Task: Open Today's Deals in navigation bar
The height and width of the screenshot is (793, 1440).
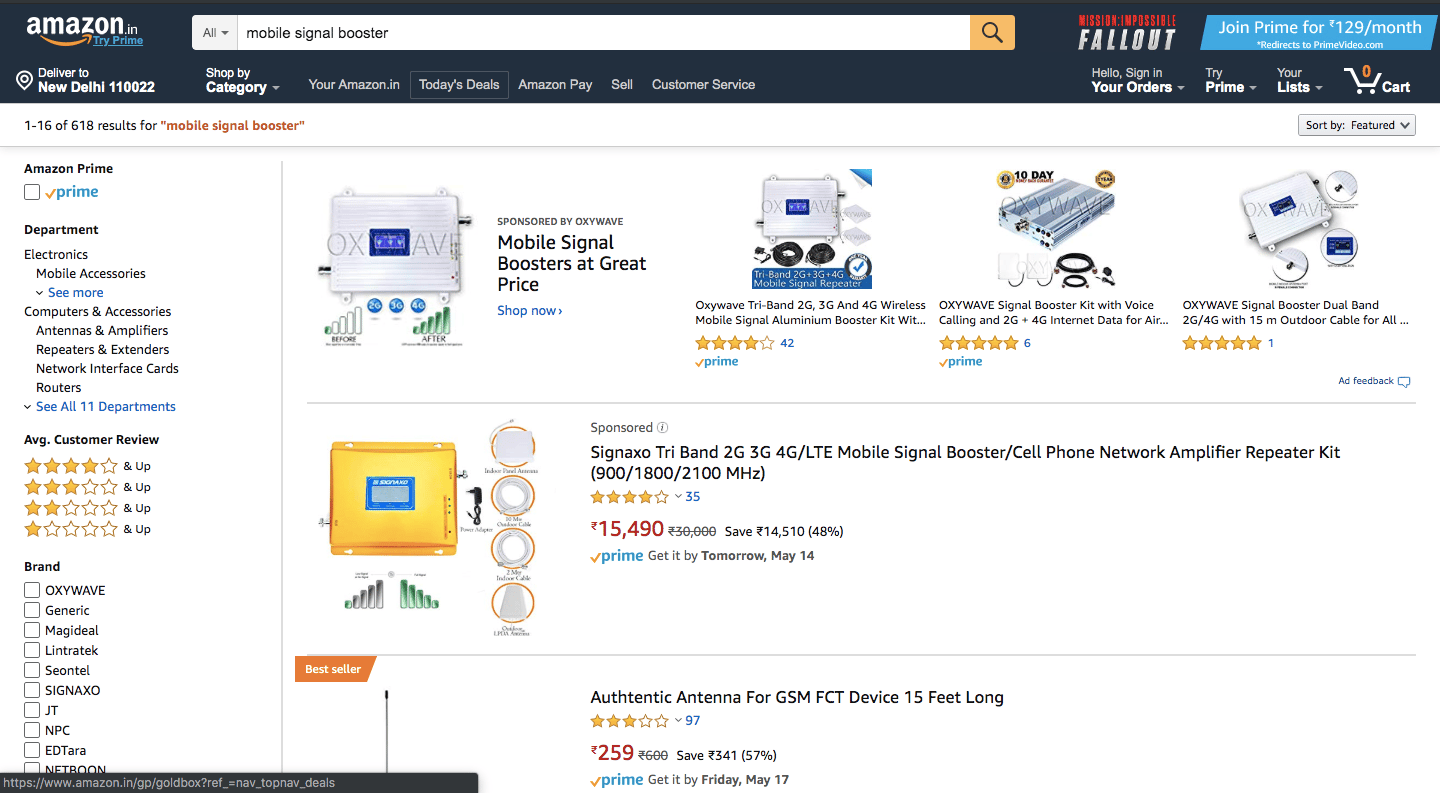Action: point(459,85)
